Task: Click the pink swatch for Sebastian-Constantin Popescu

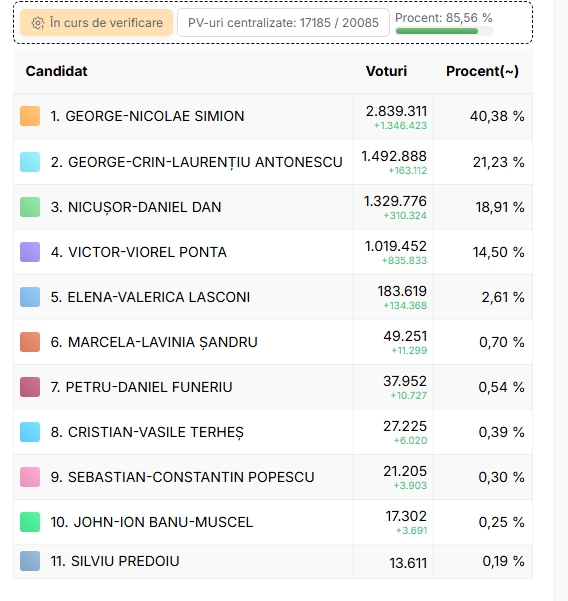Action: (x=30, y=477)
